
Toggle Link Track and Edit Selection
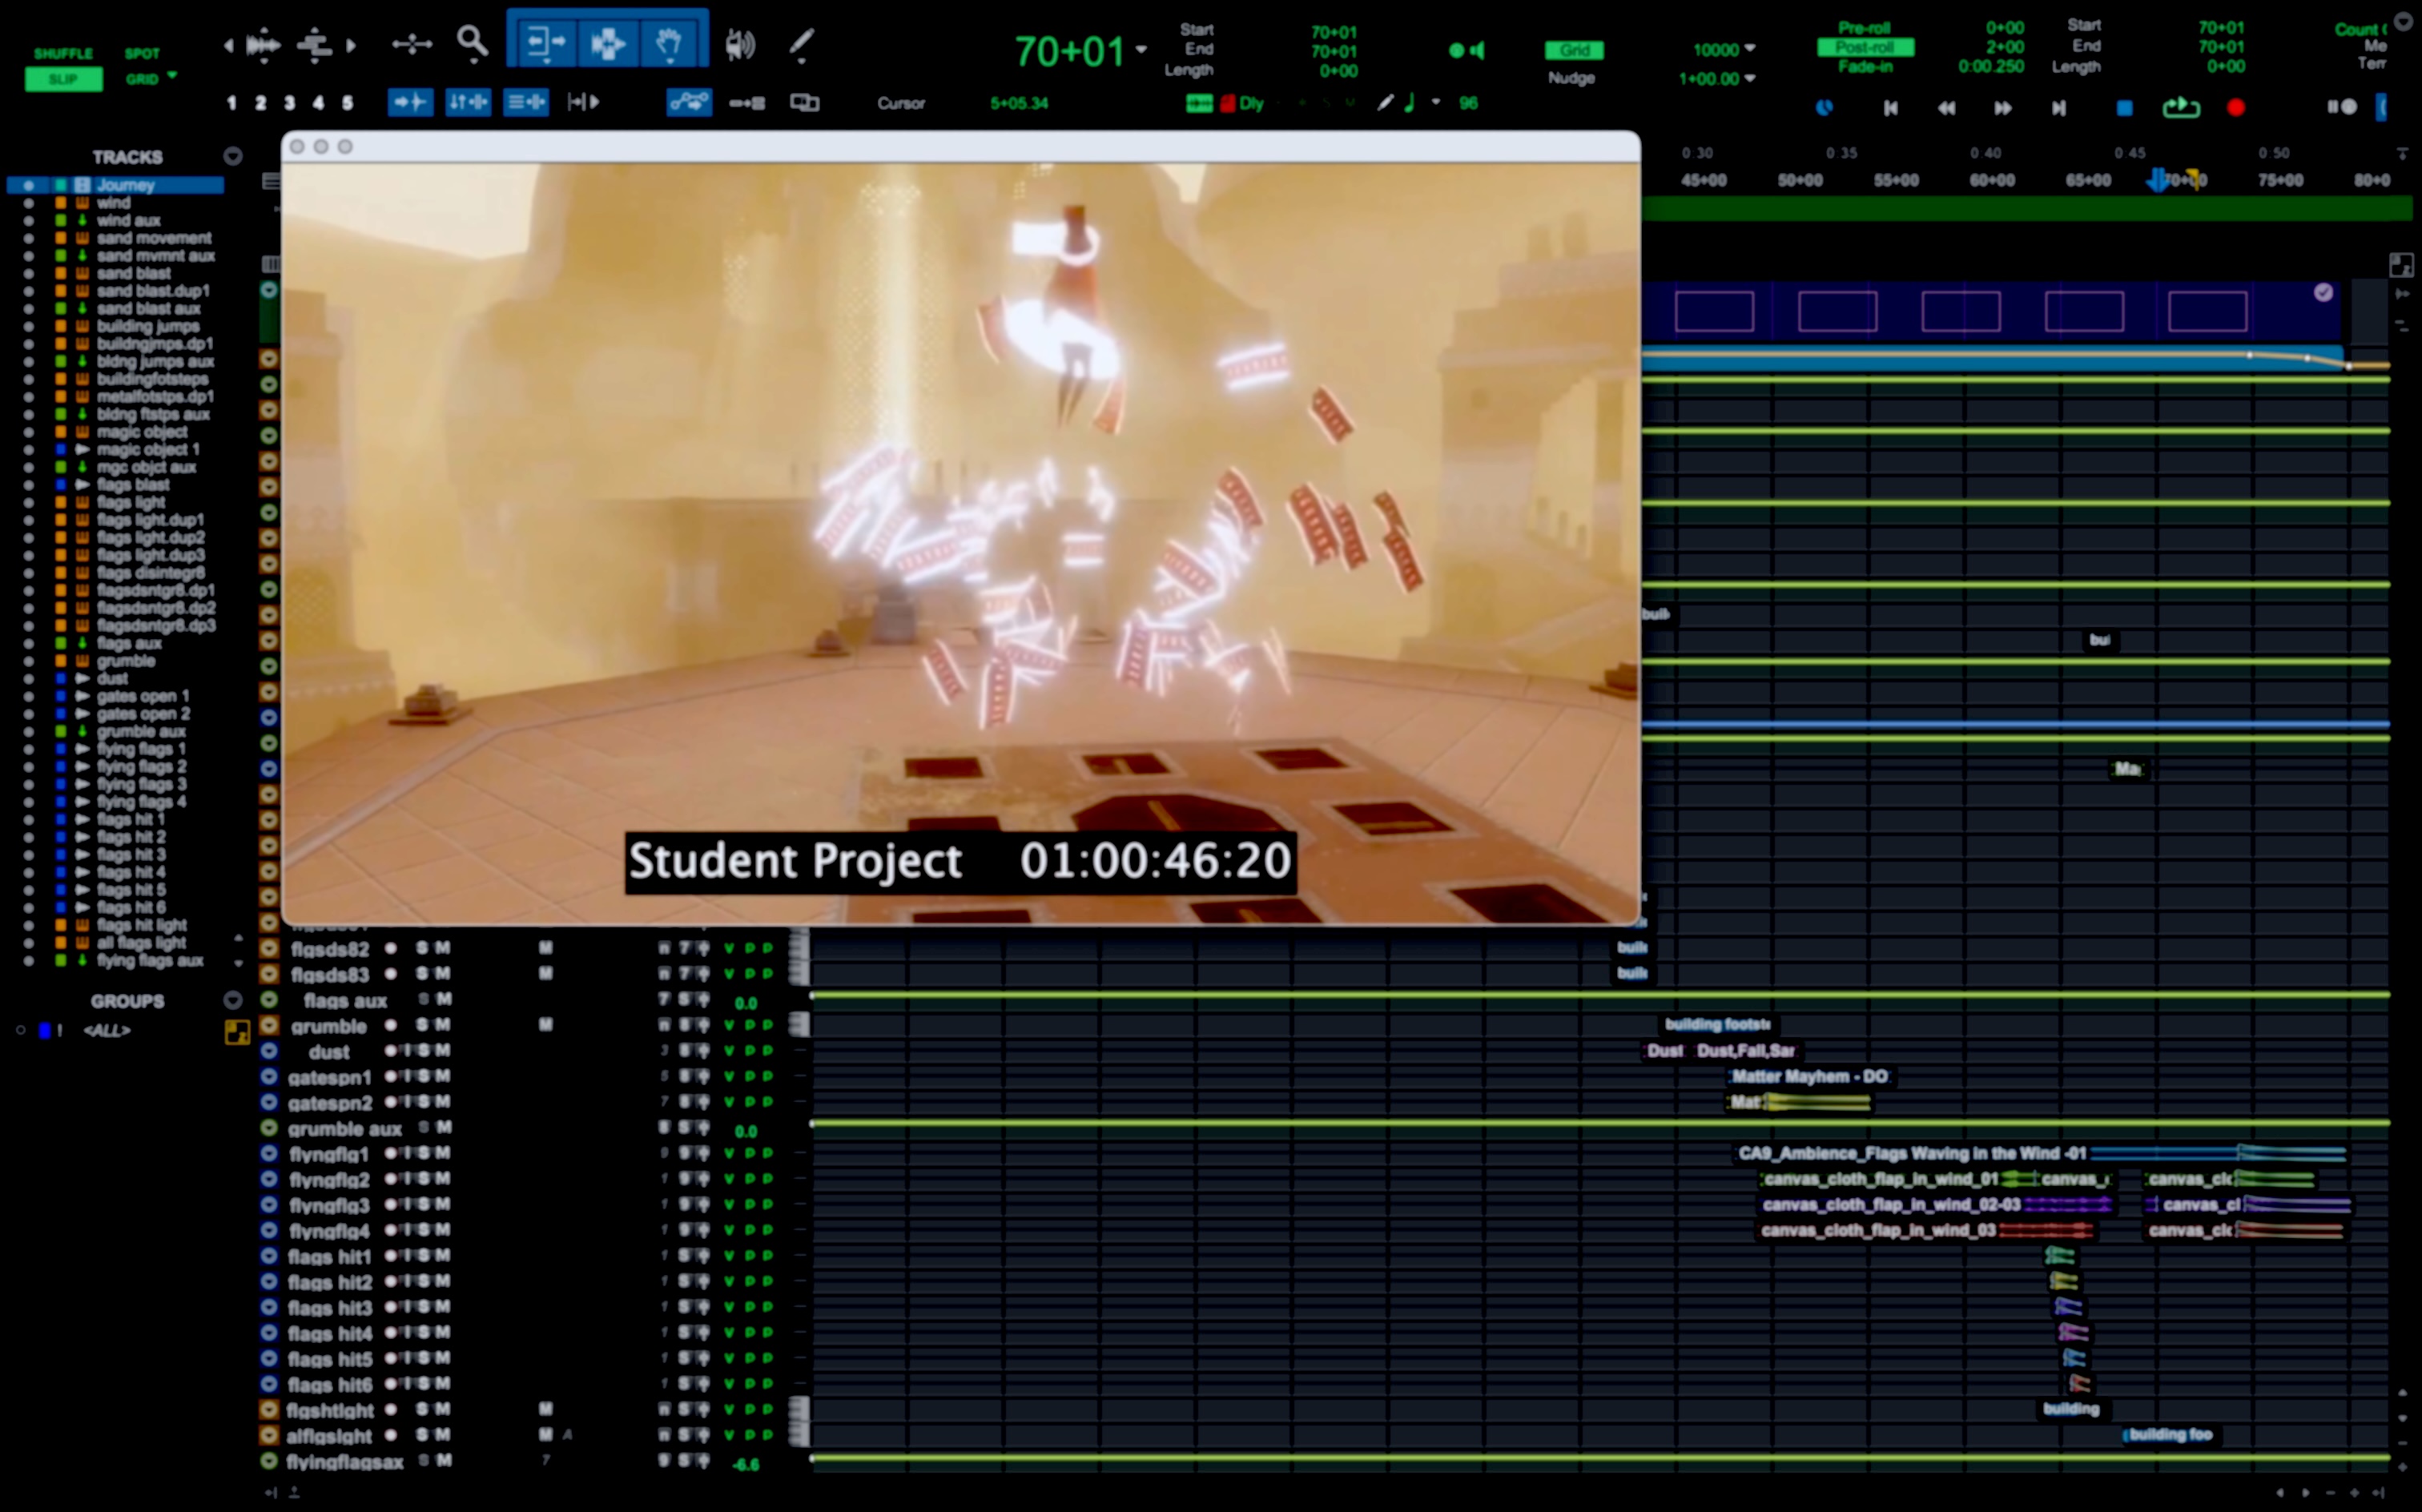coord(526,101)
